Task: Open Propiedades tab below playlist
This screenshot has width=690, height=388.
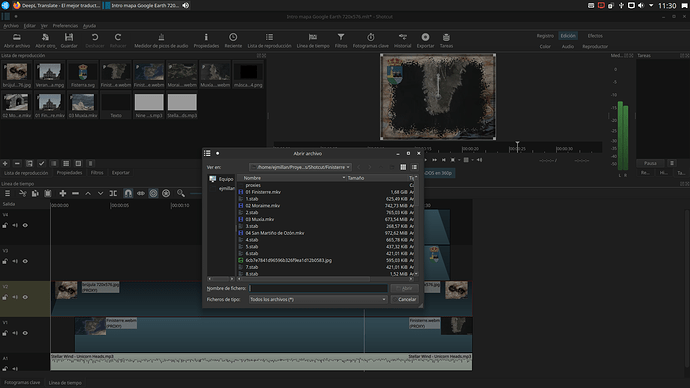Action: point(69,172)
